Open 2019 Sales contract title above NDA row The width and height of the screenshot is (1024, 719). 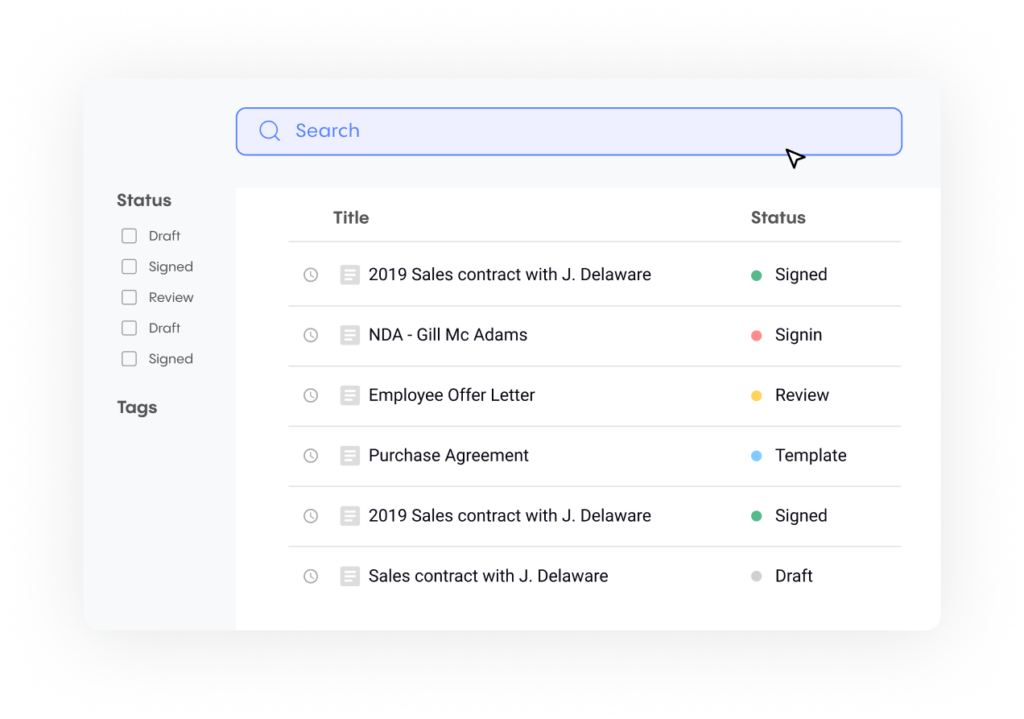pyautogui.click(x=510, y=274)
